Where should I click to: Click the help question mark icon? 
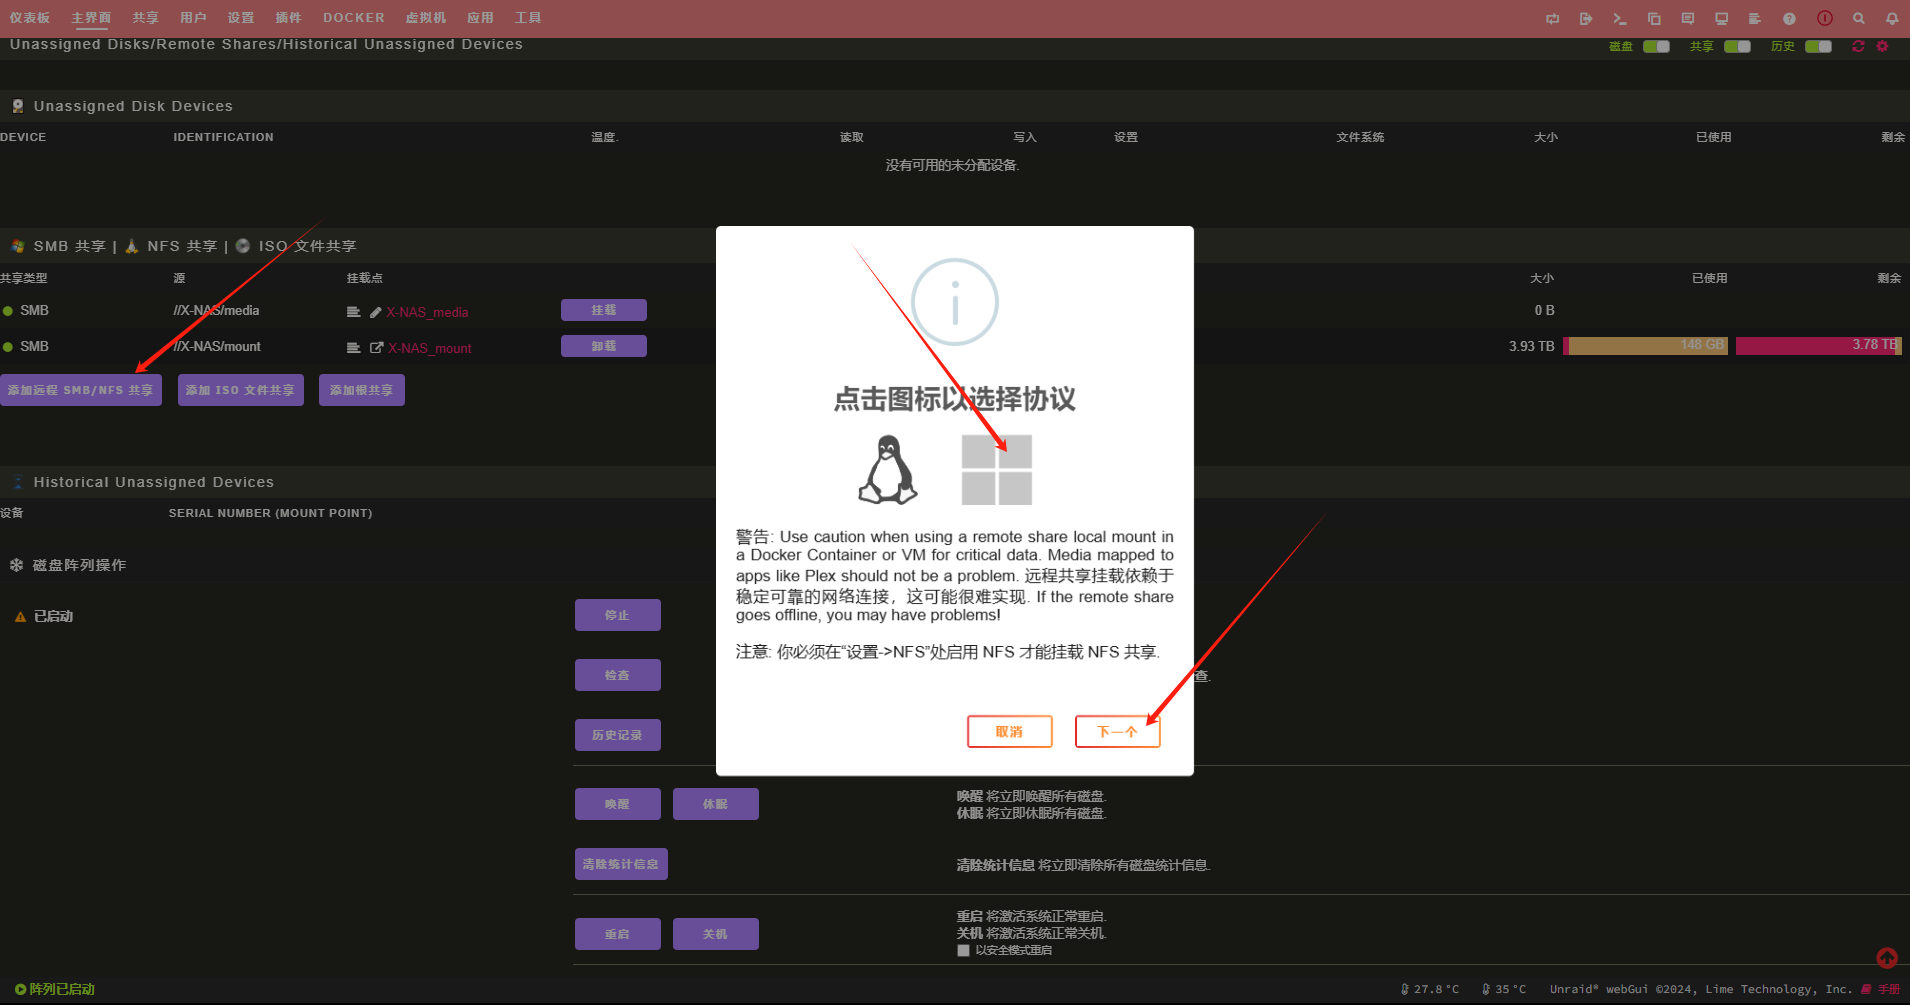pos(1789,19)
